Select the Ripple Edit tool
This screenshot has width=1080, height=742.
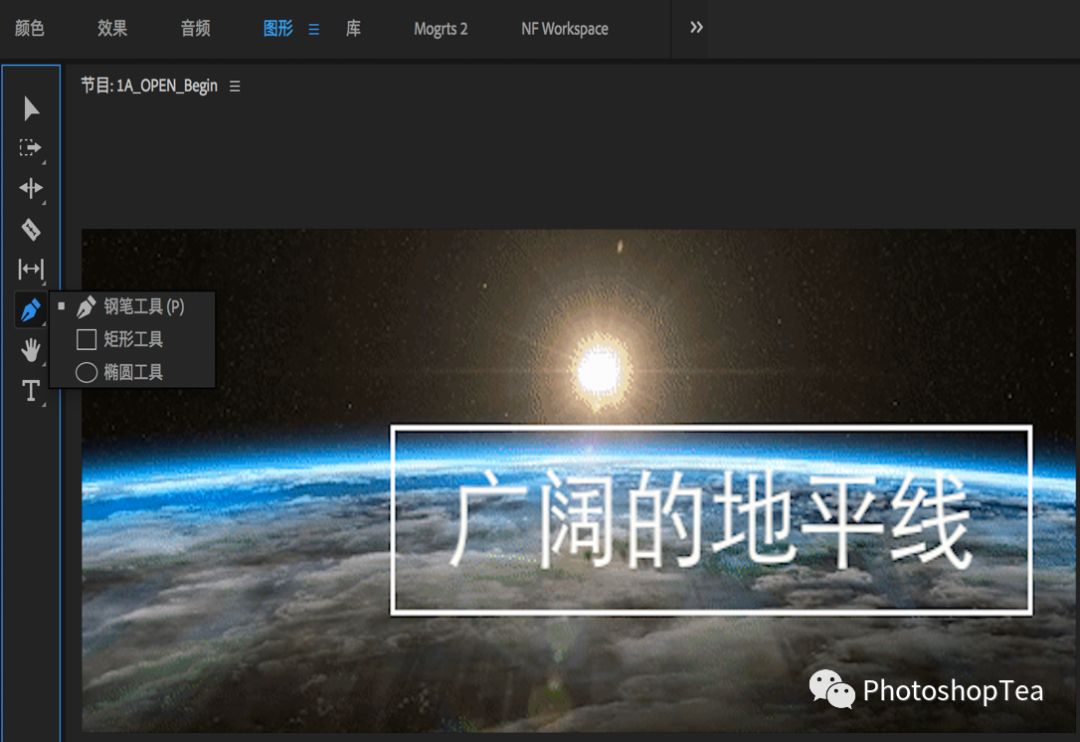tap(30, 187)
